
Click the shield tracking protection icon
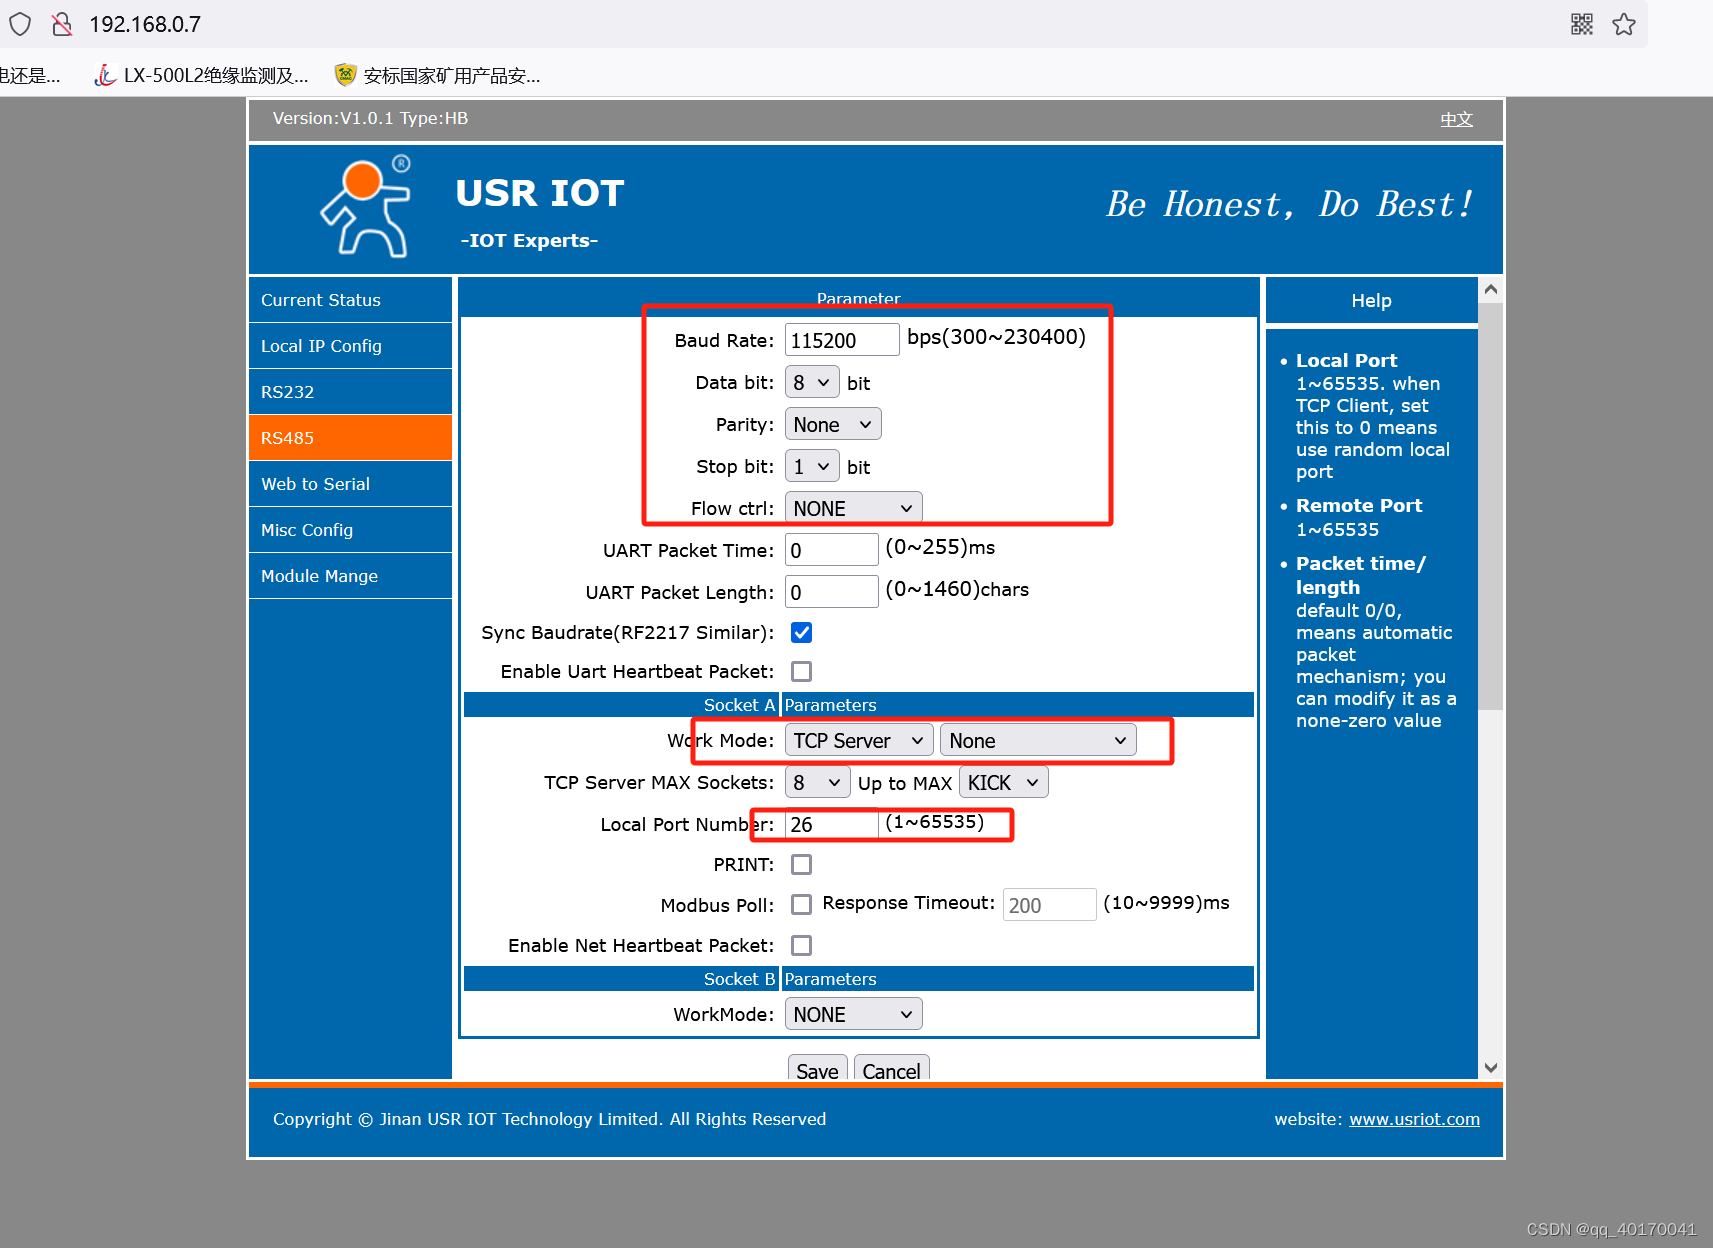pos(20,24)
